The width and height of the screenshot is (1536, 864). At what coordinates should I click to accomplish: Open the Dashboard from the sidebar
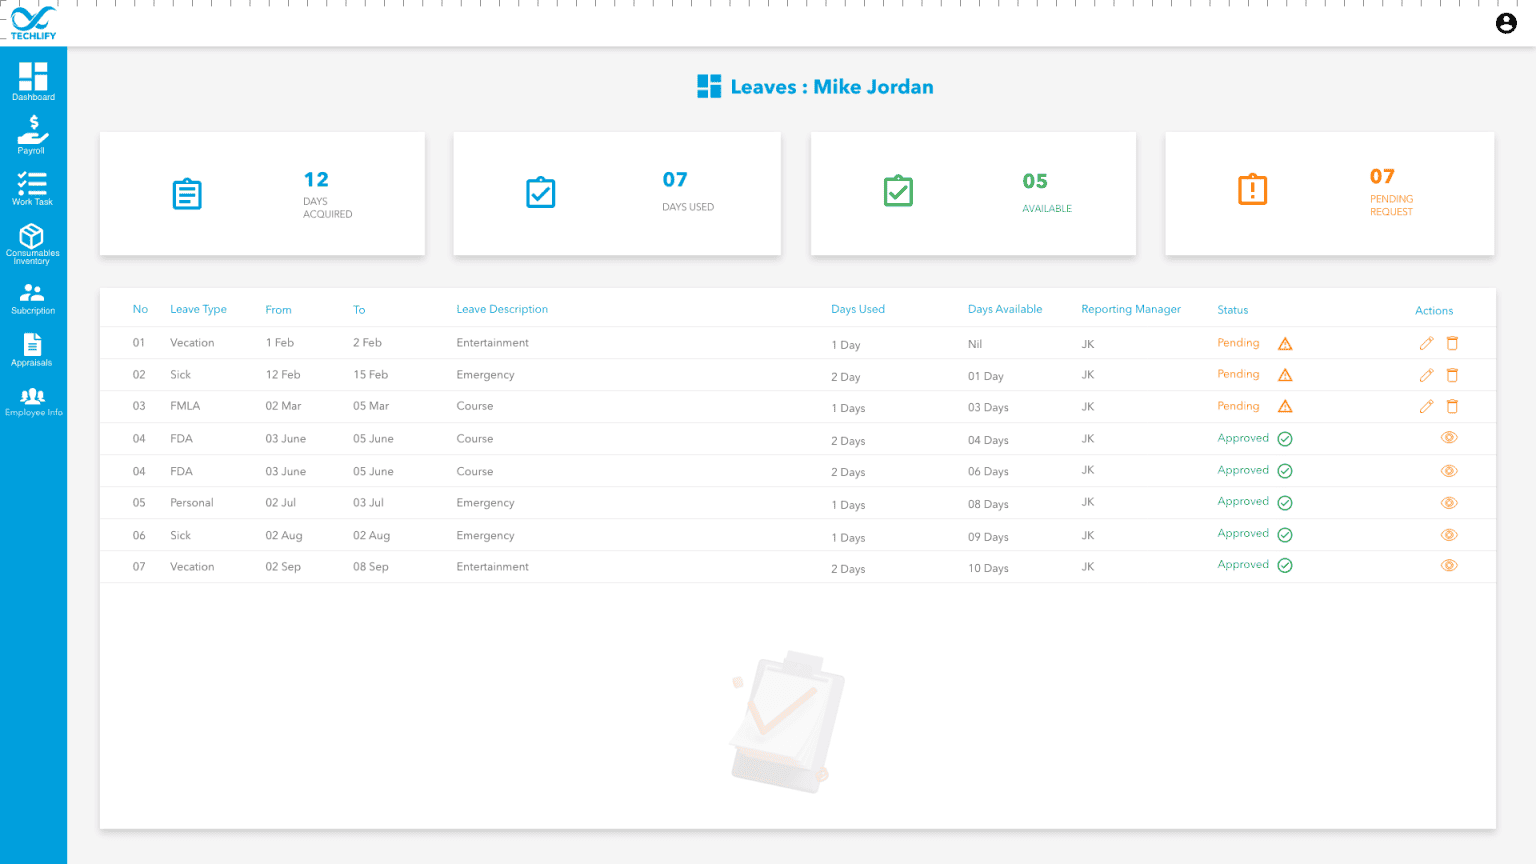pos(33,82)
